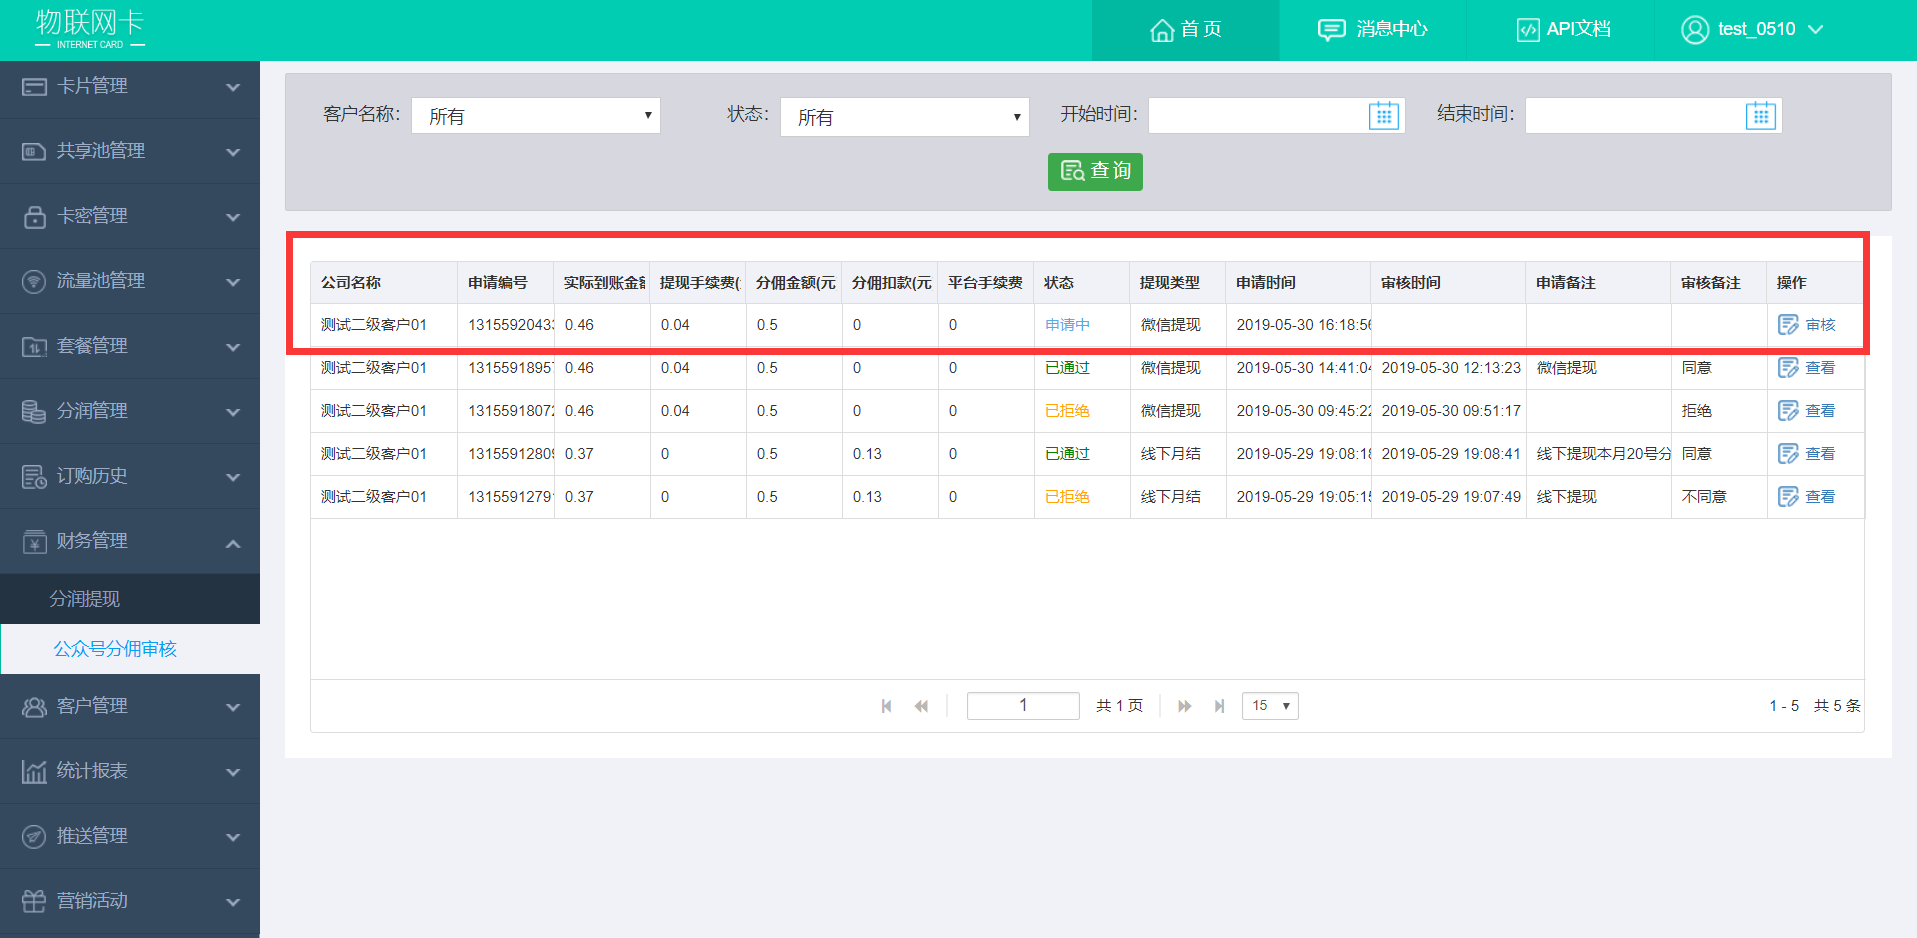Screen dimensions: 1917x938
Task: Click application number 1315591807 cell
Action: pyautogui.click(x=506, y=411)
